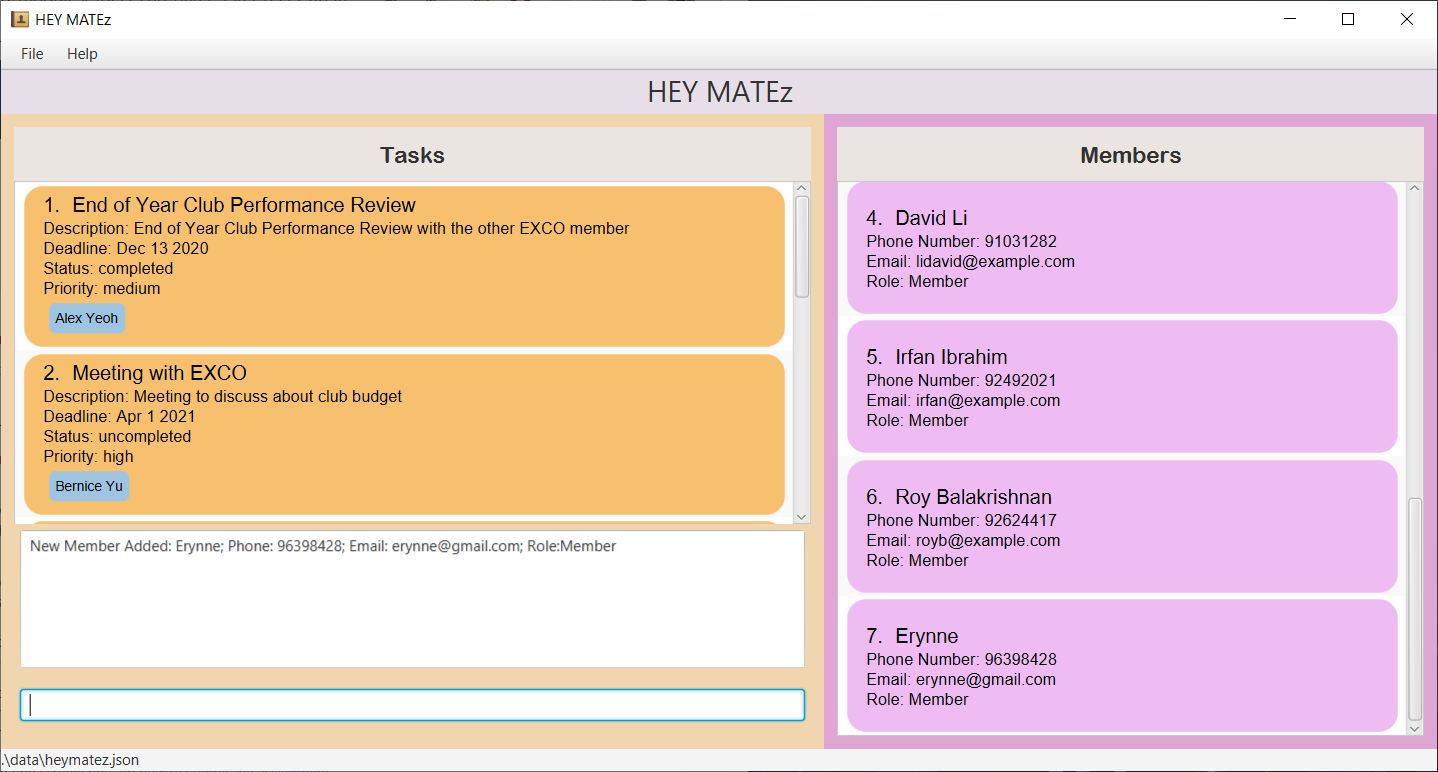Click the Members panel header
The image size is (1438, 772).
click(x=1130, y=155)
